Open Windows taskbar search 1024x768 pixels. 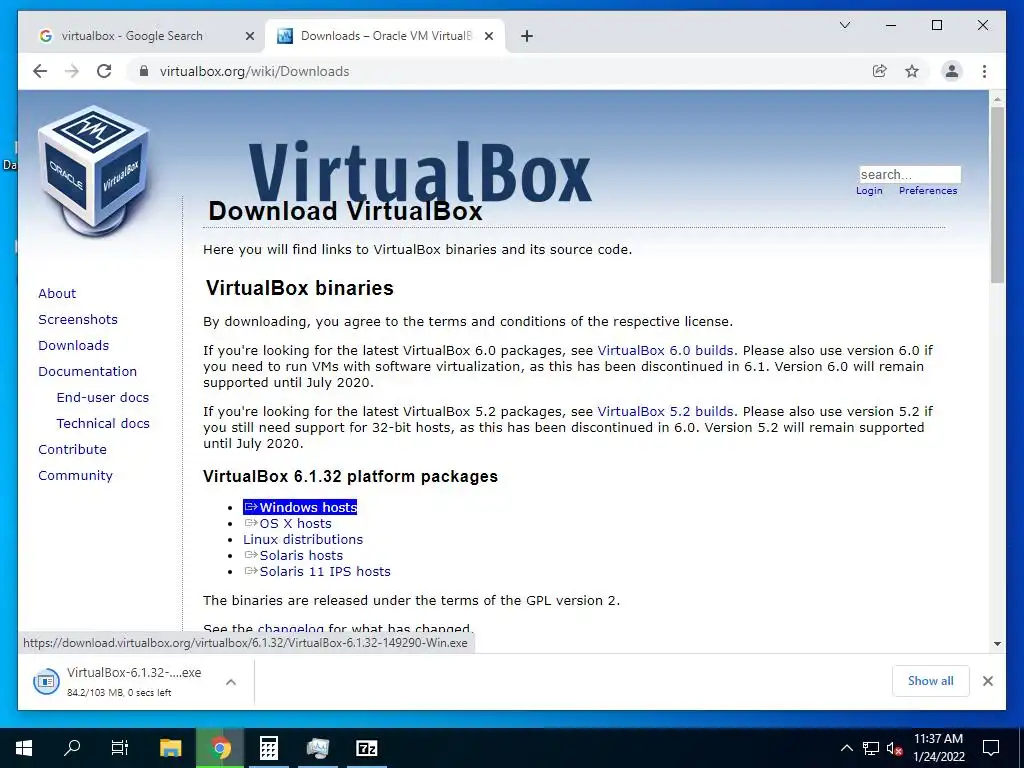point(72,748)
